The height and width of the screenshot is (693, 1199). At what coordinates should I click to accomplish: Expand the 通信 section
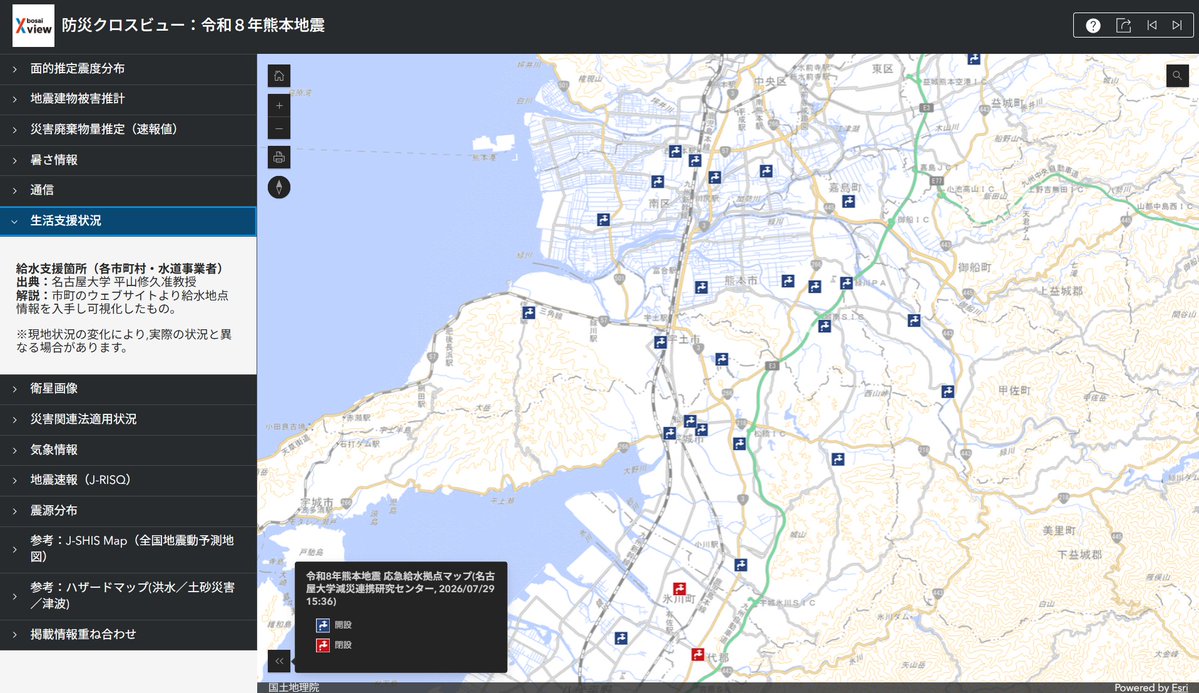128,190
